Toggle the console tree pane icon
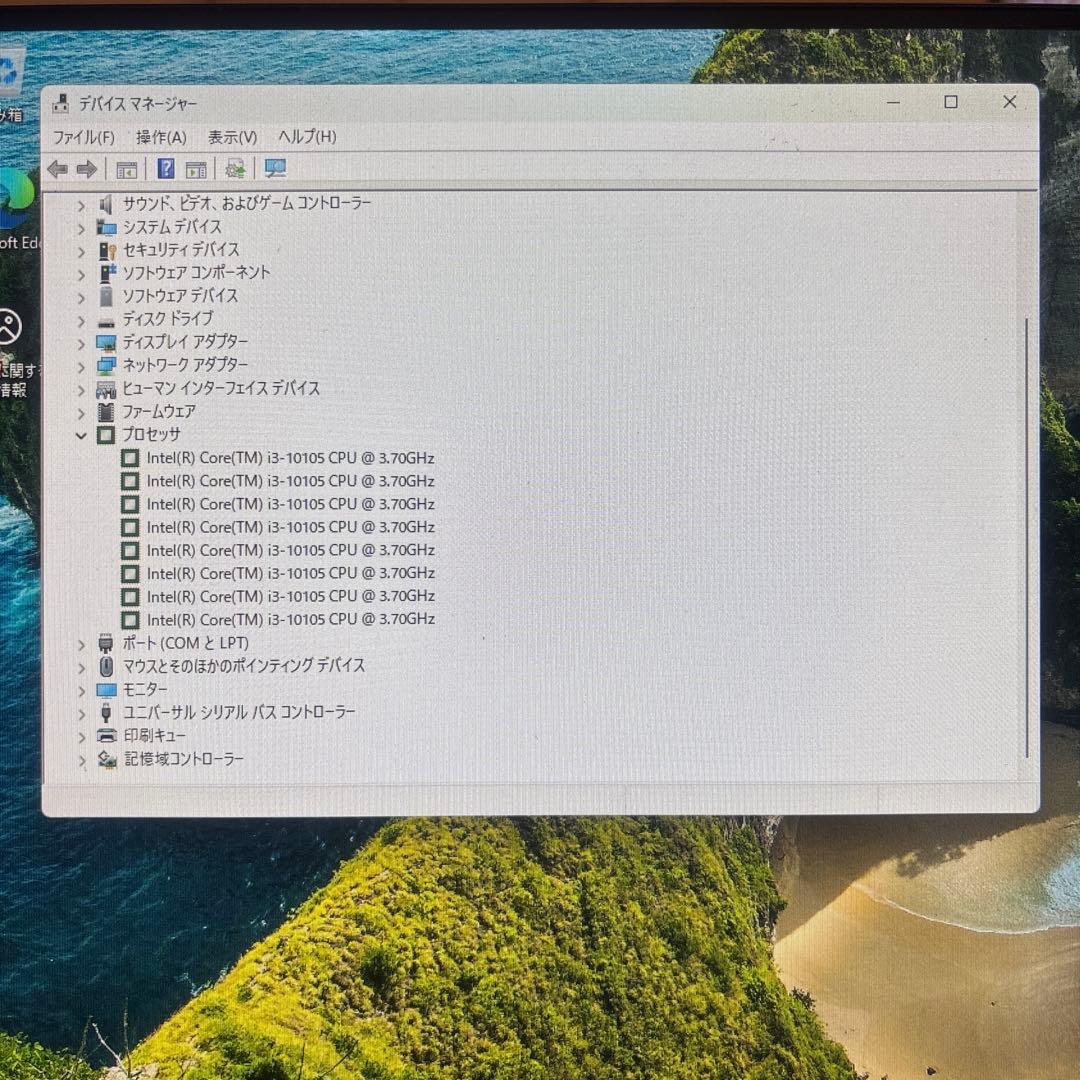The height and width of the screenshot is (1080, 1080). (x=126, y=168)
